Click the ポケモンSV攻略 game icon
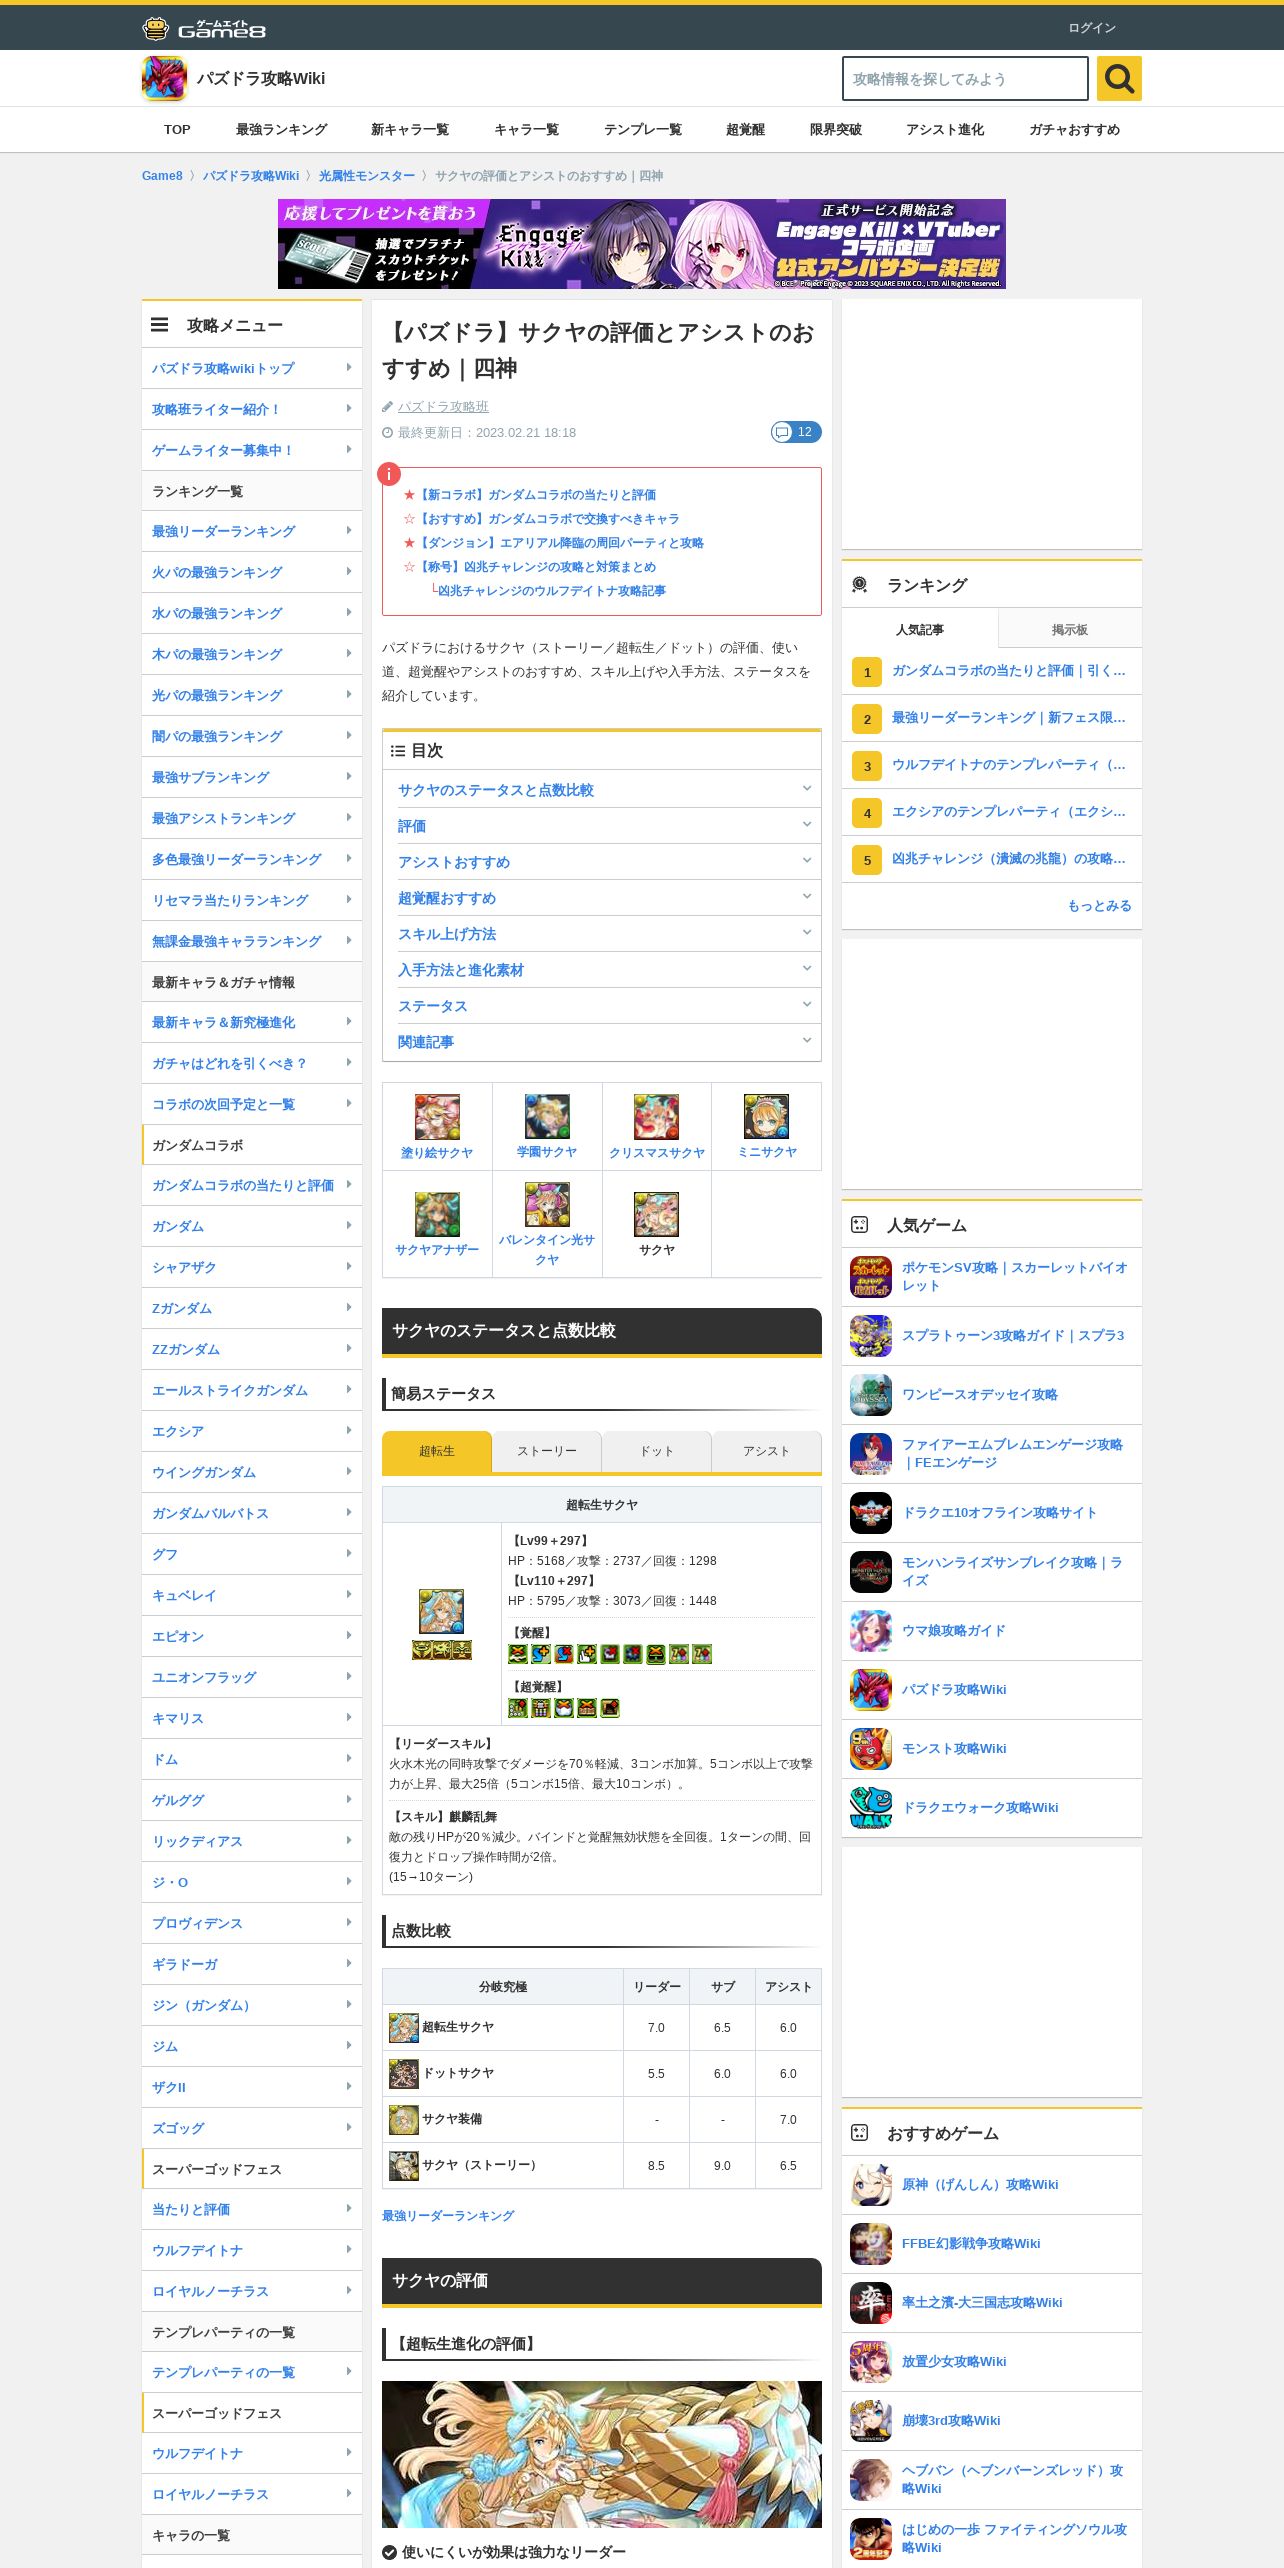 click(x=871, y=1277)
